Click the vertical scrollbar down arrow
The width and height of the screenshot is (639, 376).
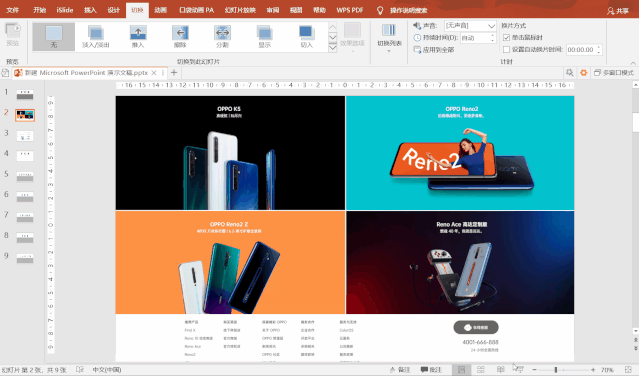636,330
